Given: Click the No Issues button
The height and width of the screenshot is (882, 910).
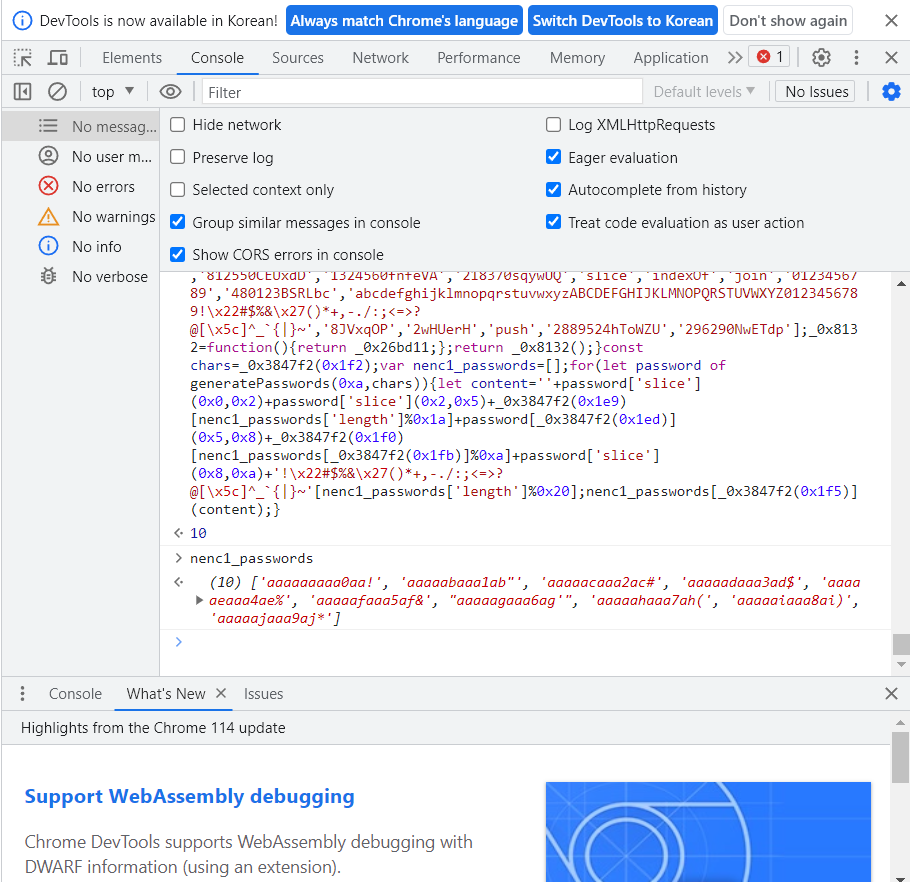Looking at the screenshot, I should coord(817,92).
